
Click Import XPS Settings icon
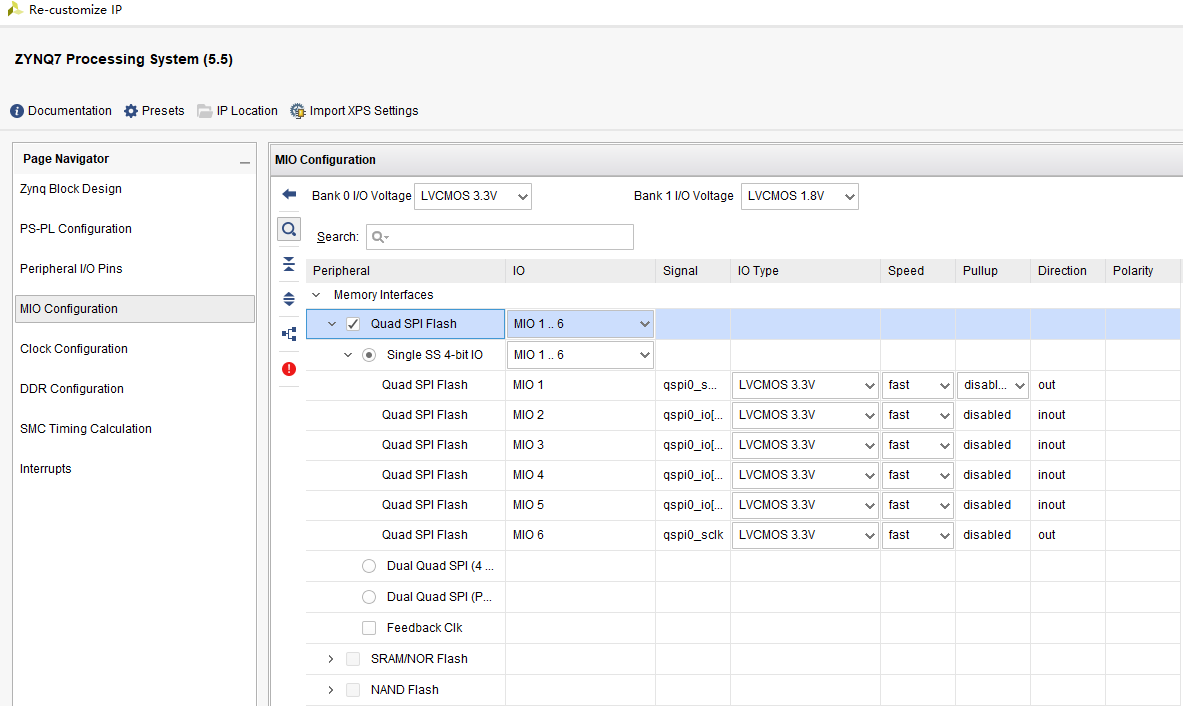pyautogui.click(x=298, y=111)
